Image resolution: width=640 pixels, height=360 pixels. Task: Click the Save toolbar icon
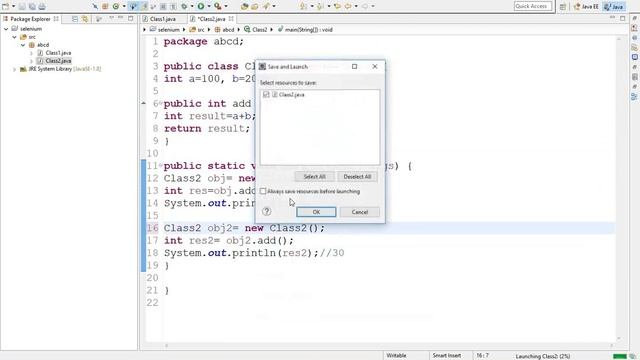click(x=22, y=6)
